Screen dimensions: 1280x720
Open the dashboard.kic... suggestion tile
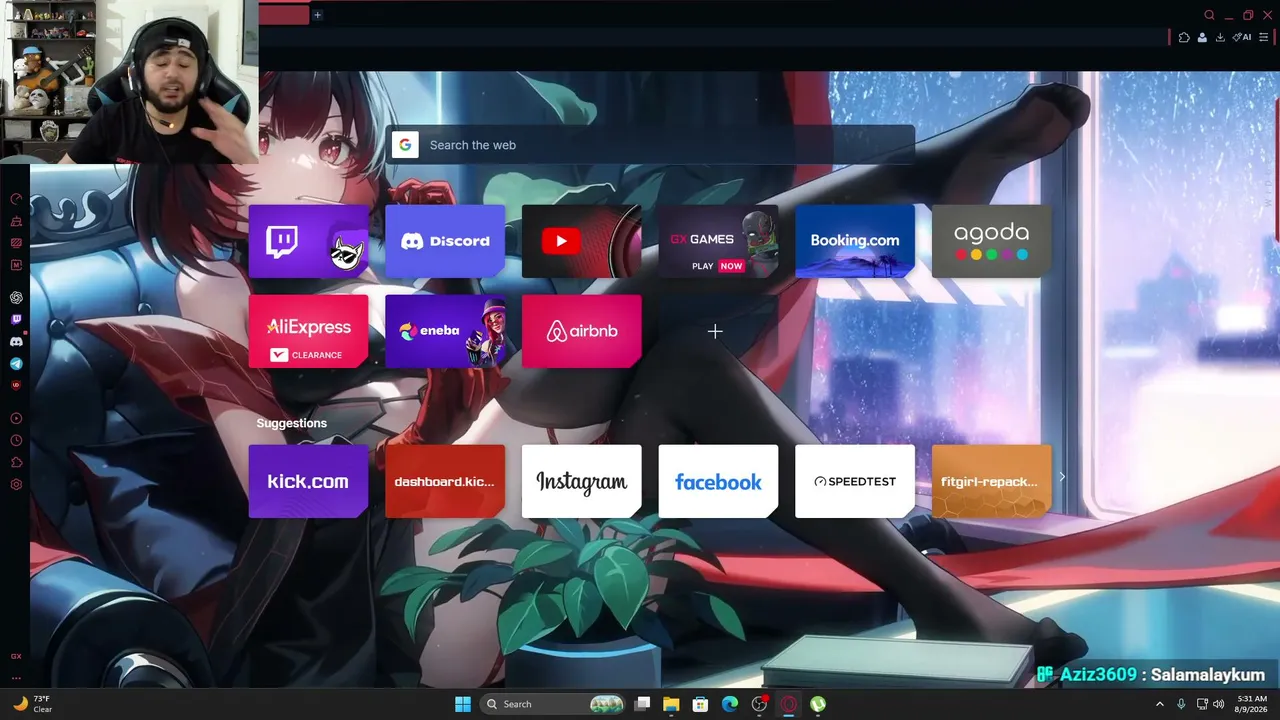point(445,481)
